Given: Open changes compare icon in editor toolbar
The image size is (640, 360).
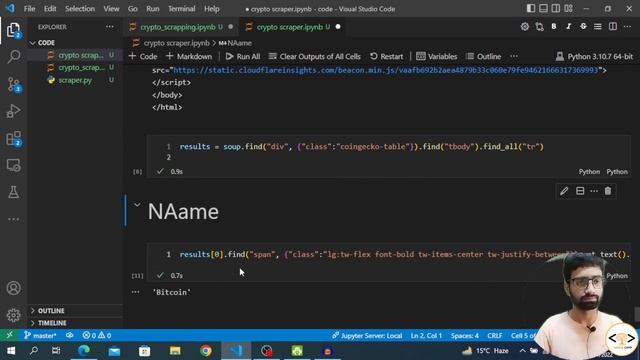Looking at the screenshot, I should (x=539, y=27).
